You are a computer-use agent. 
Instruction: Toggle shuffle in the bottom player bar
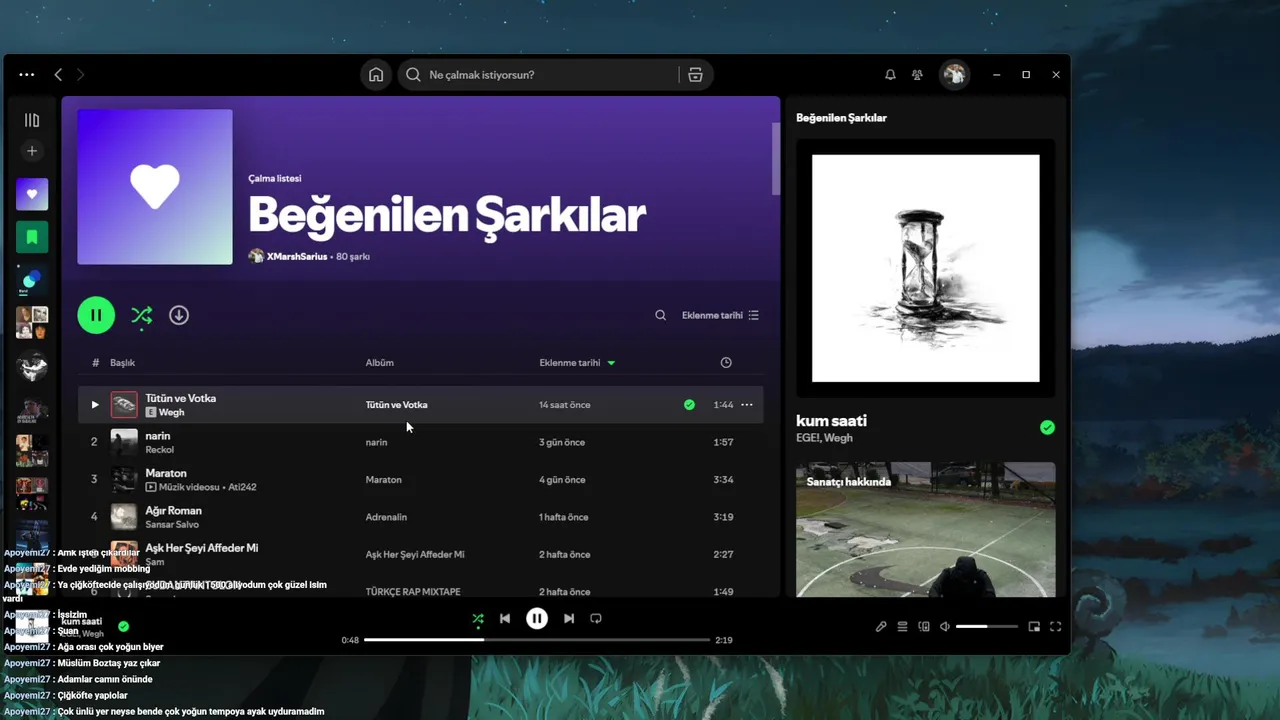point(477,619)
